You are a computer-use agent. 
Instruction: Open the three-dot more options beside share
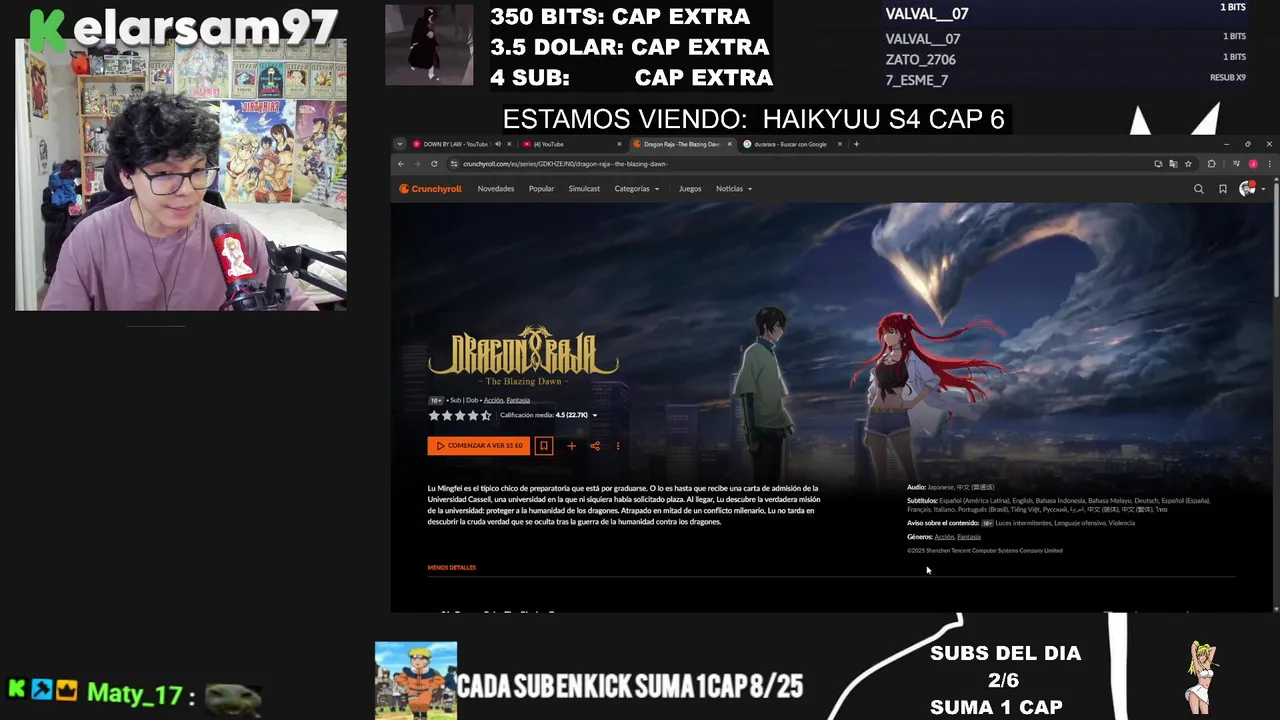(618, 446)
